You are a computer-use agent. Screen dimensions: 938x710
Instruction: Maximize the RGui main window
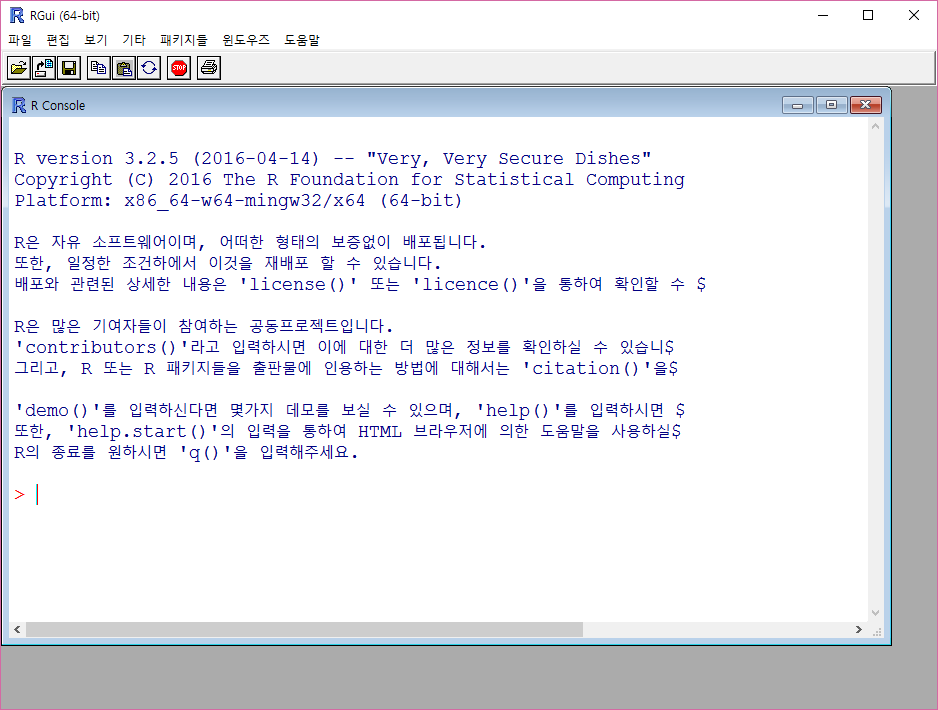[868, 16]
